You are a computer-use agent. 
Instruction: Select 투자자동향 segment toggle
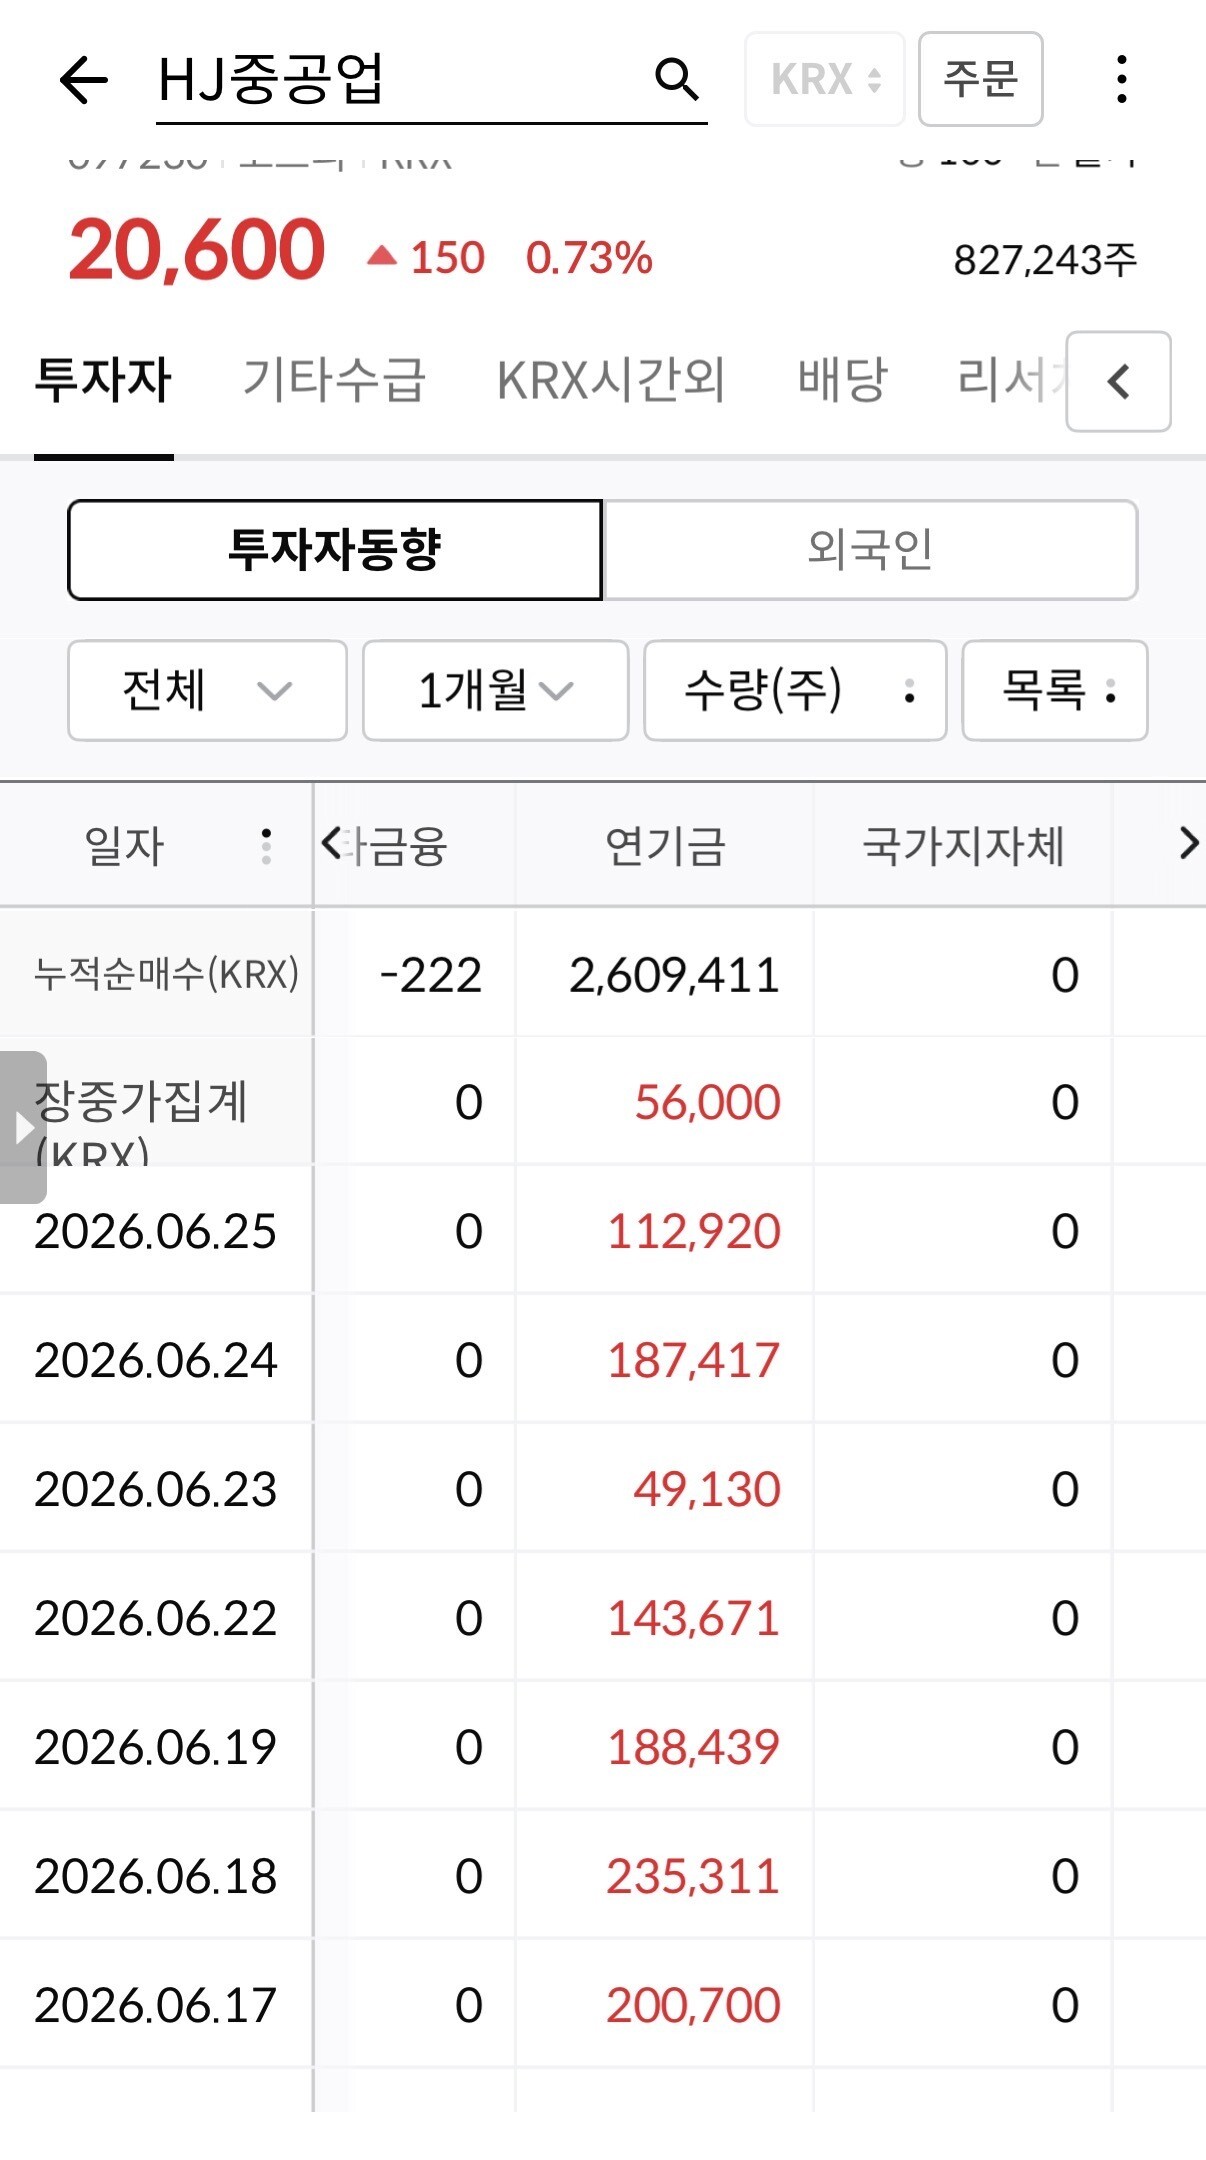click(x=335, y=550)
